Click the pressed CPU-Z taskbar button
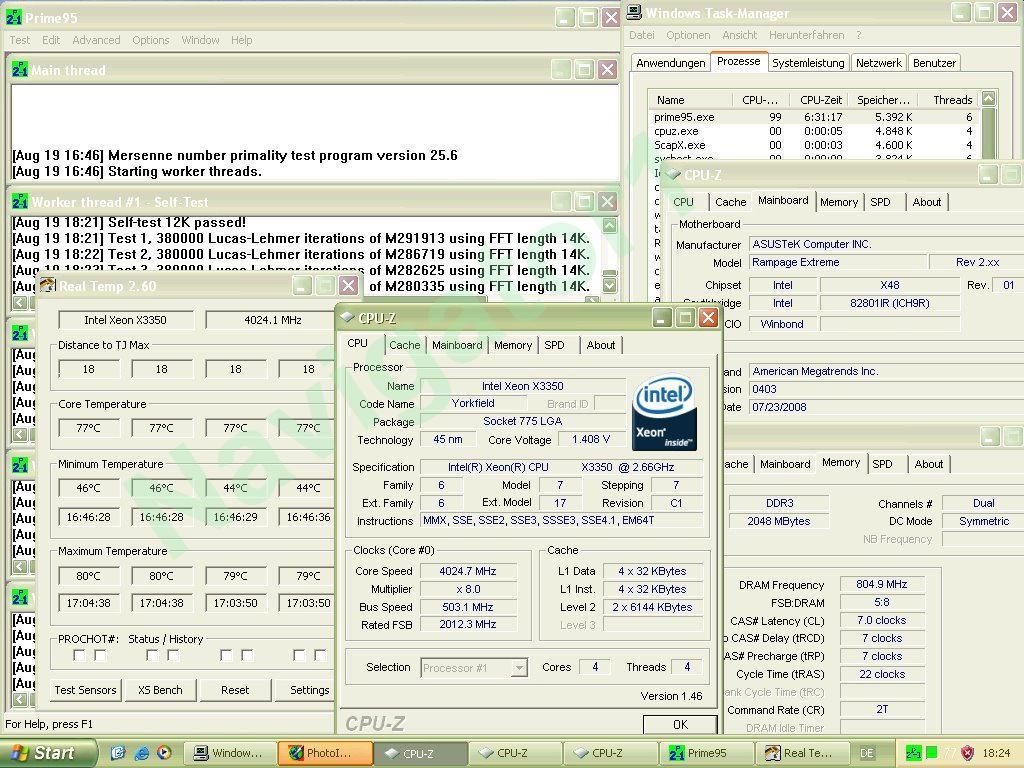 [x=419, y=753]
